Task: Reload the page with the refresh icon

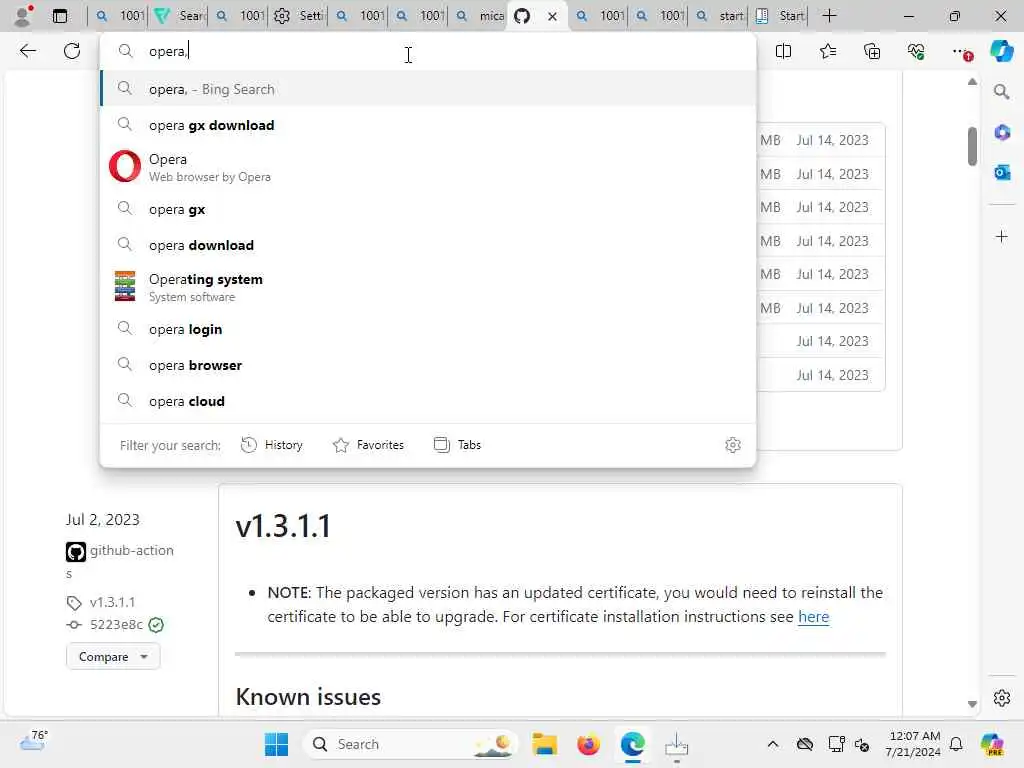Action: [72, 51]
